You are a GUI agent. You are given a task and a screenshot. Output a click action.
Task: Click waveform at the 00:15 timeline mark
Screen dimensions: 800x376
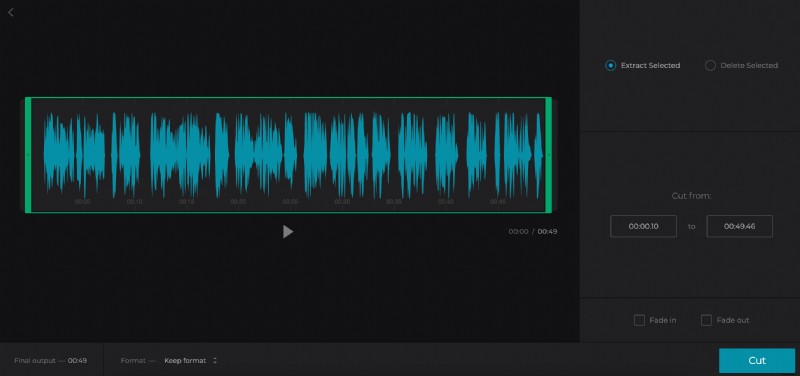pyautogui.click(x=187, y=202)
